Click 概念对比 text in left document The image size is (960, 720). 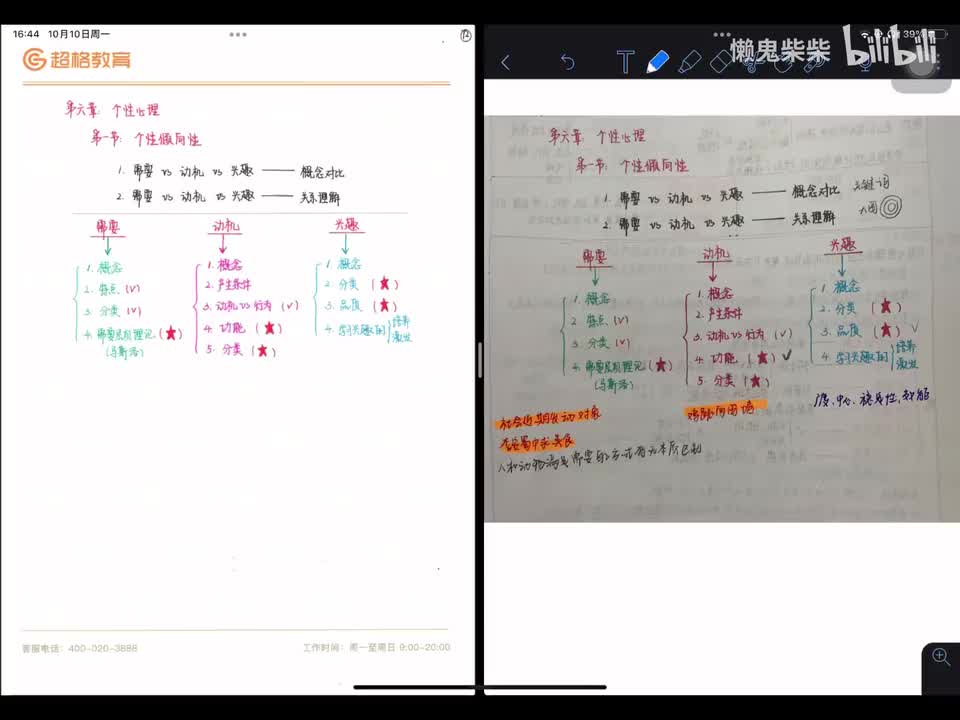(322, 172)
